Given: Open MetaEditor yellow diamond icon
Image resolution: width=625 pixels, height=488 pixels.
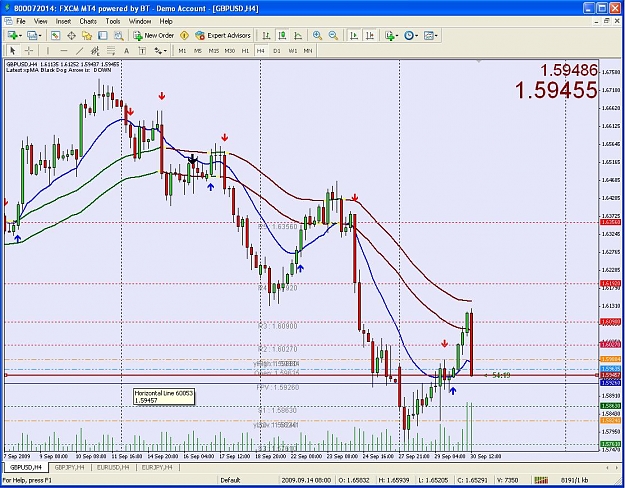Looking at the screenshot, I should click(184, 35).
